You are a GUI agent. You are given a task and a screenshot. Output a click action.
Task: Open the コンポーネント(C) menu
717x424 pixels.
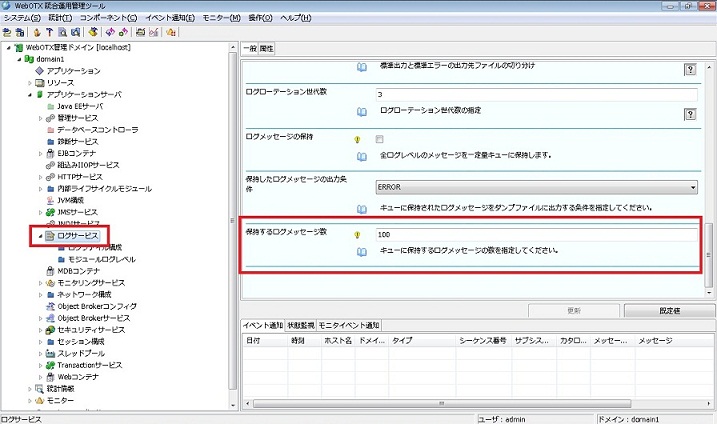108,18
